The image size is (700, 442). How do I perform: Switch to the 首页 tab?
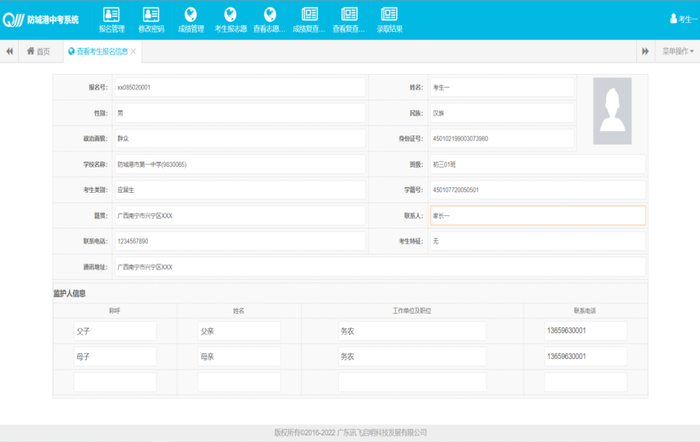pos(38,51)
